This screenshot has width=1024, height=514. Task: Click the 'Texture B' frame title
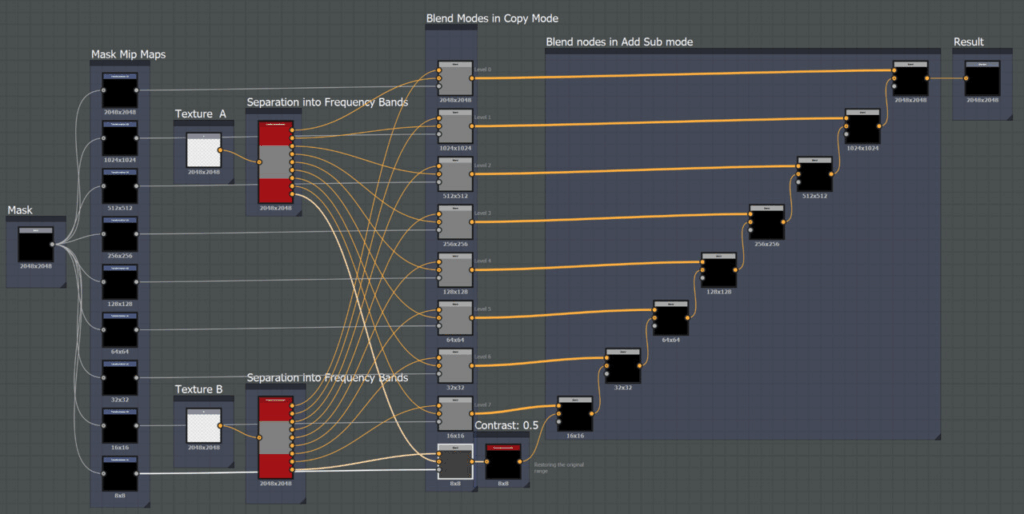(x=199, y=389)
